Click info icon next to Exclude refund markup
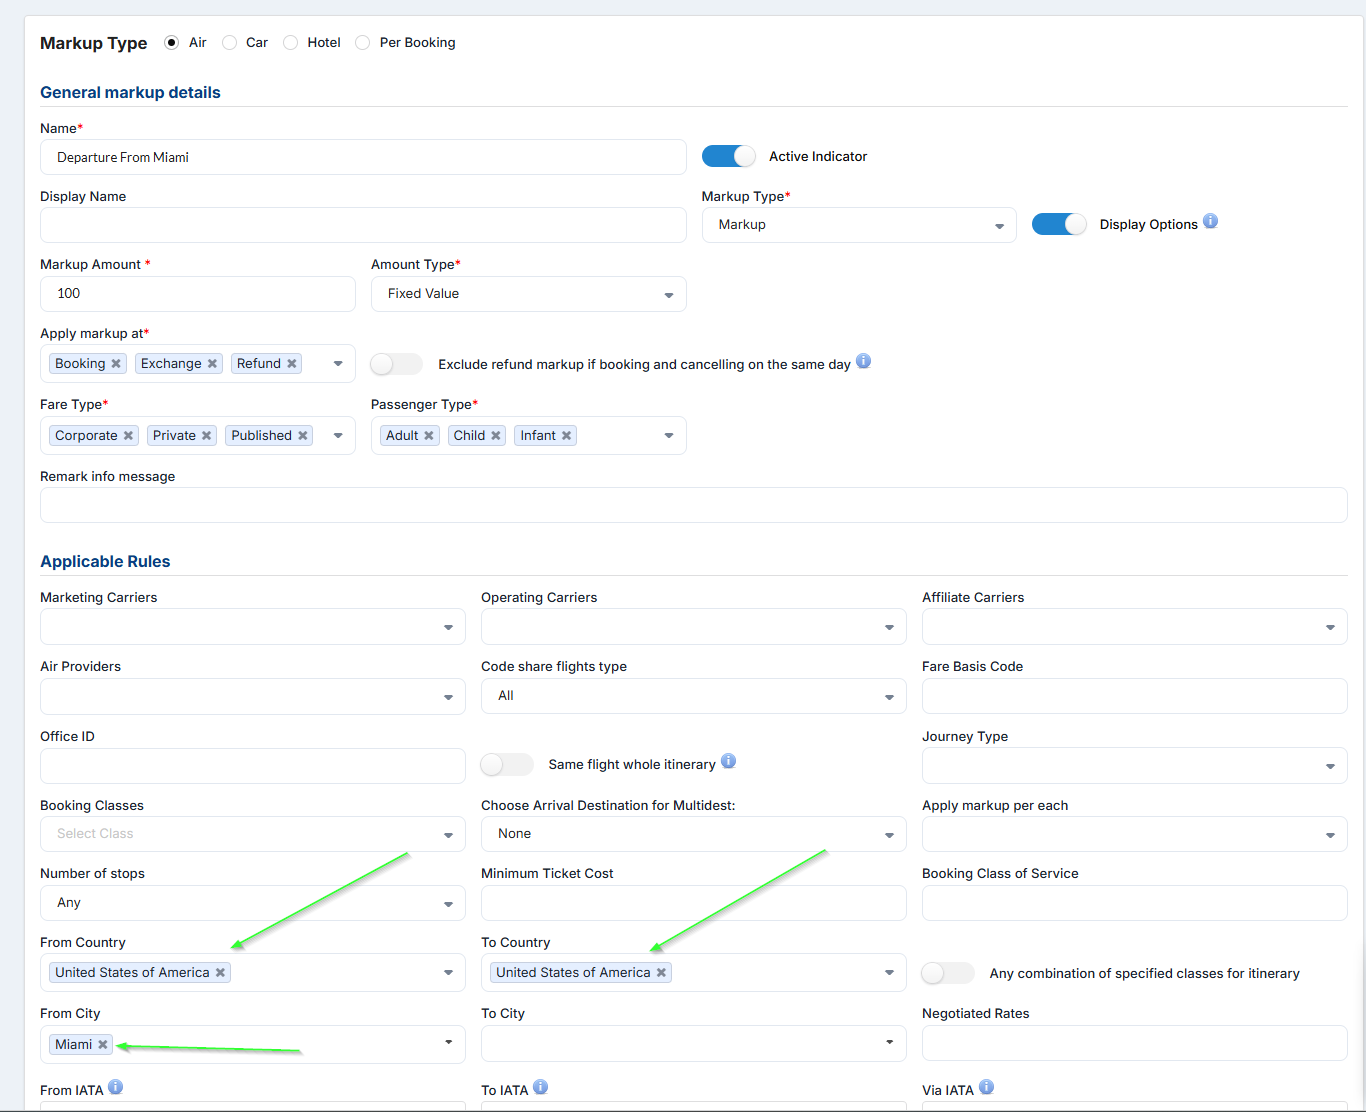Screen dimensions: 1366x1112 [863, 361]
